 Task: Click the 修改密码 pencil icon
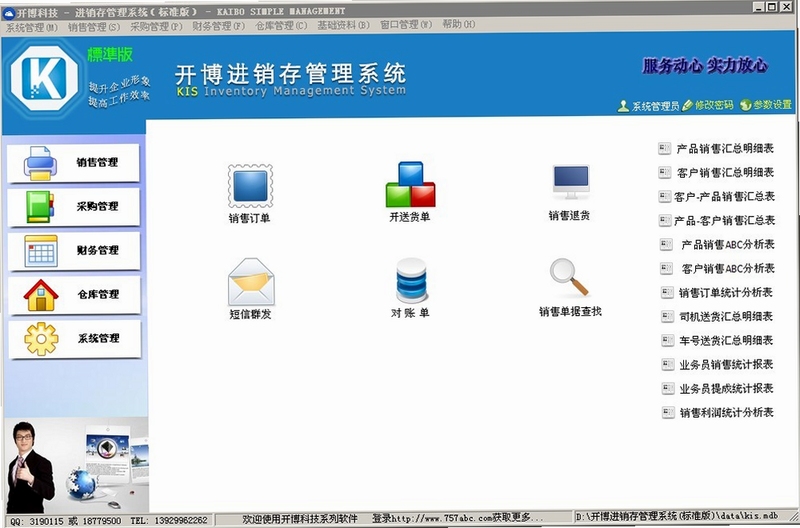pyautogui.click(x=687, y=106)
